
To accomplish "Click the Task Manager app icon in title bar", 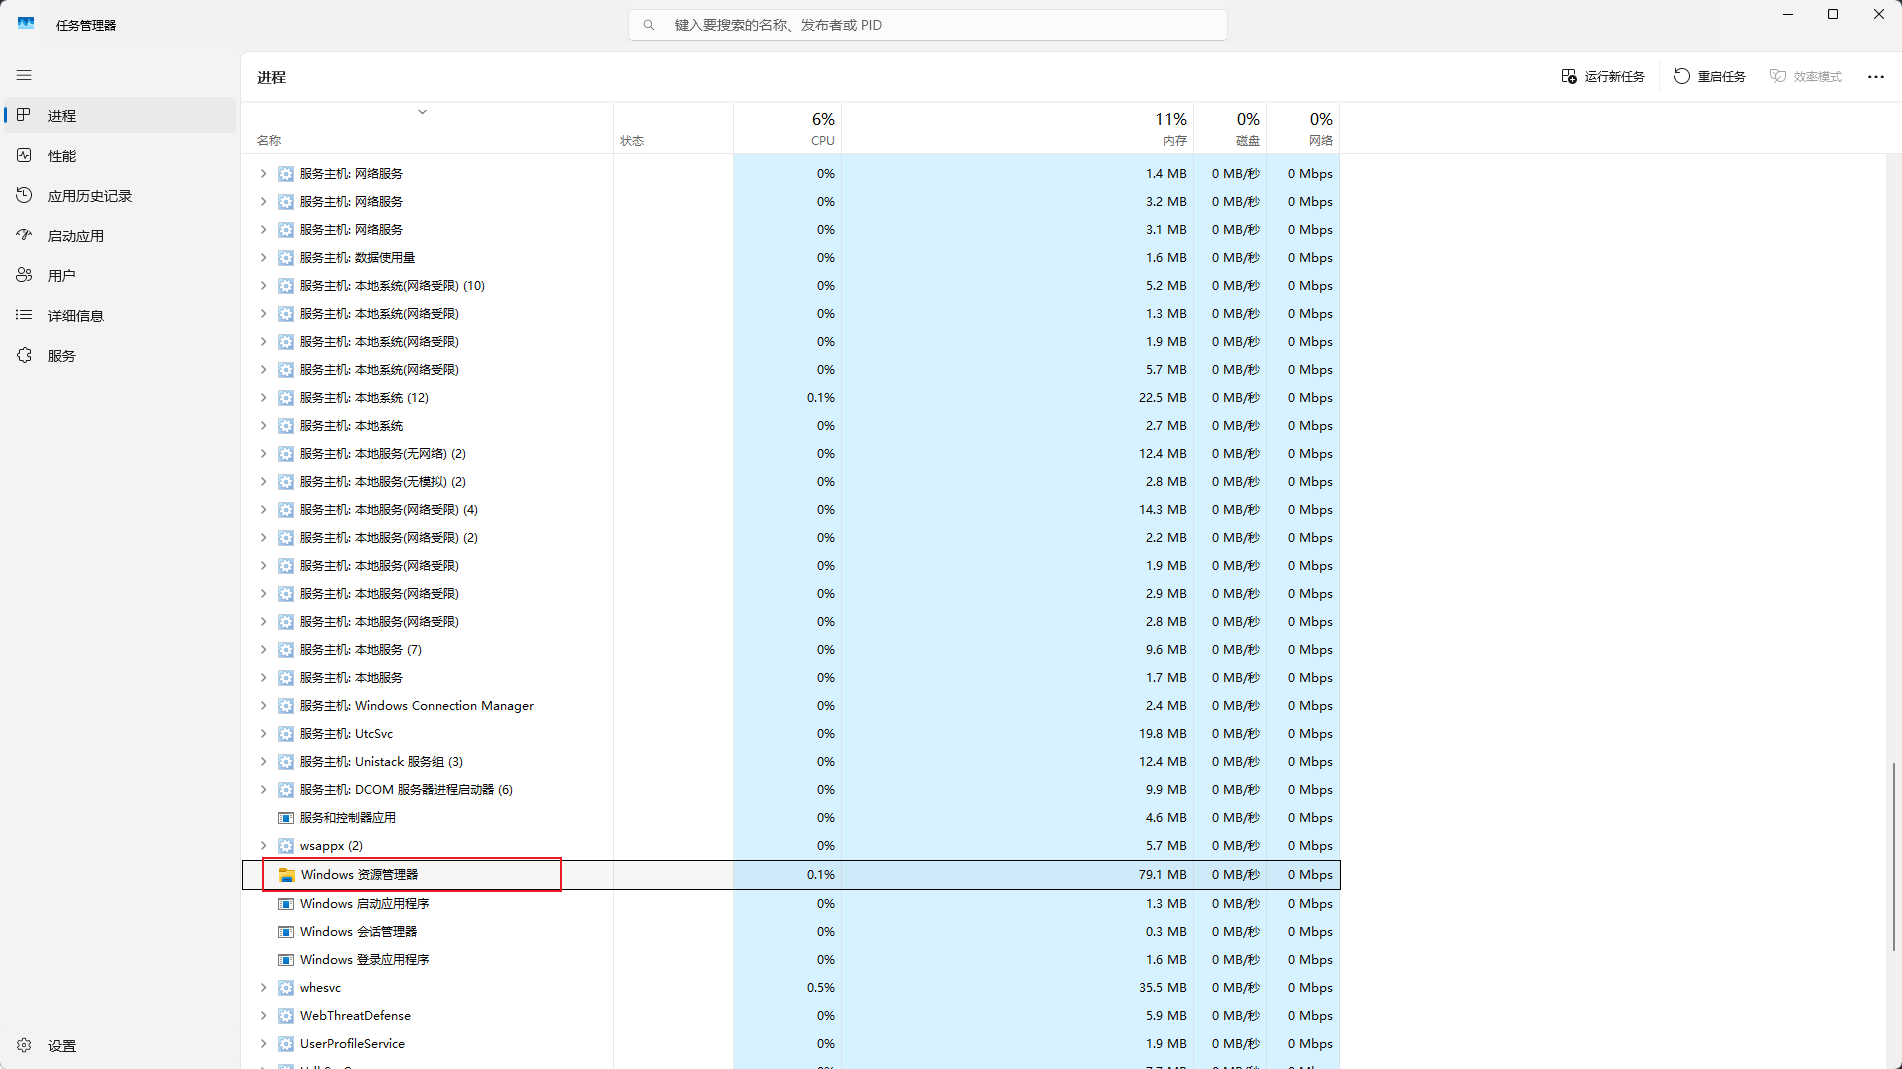I will [26, 24].
